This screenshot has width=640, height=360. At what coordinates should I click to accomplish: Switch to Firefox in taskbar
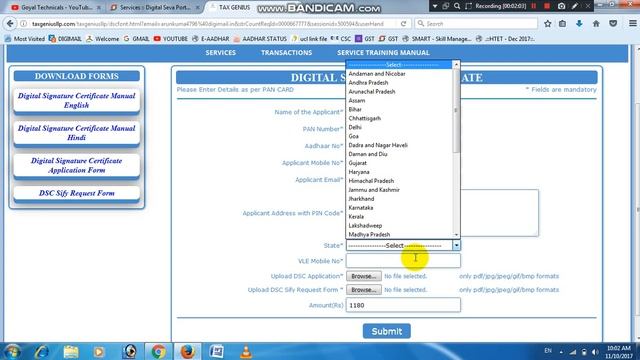(187, 351)
